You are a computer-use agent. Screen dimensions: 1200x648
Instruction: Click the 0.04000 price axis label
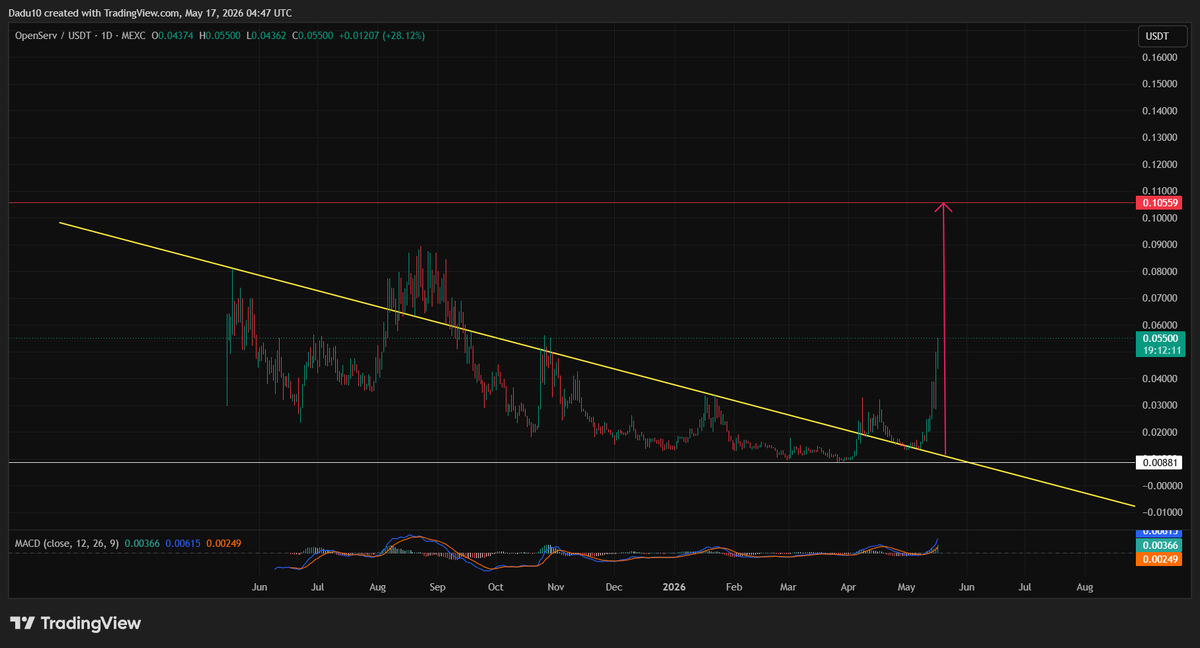click(x=1160, y=379)
